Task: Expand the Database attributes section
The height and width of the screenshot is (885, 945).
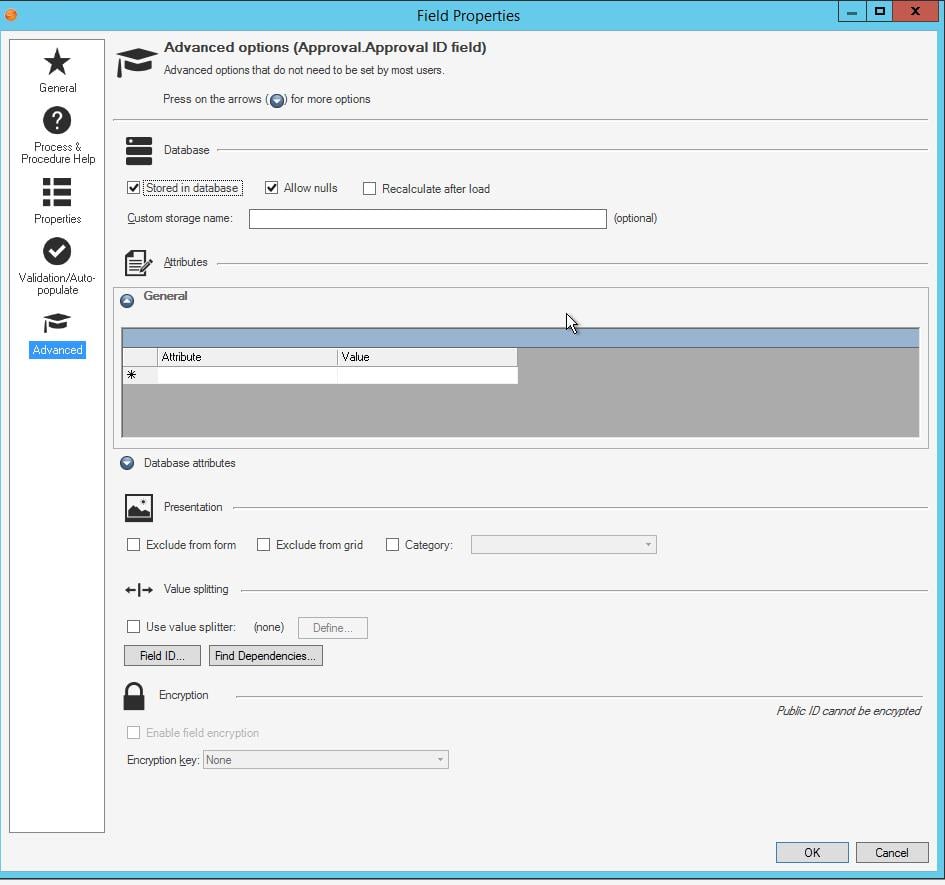Action: click(x=127, y=463)
